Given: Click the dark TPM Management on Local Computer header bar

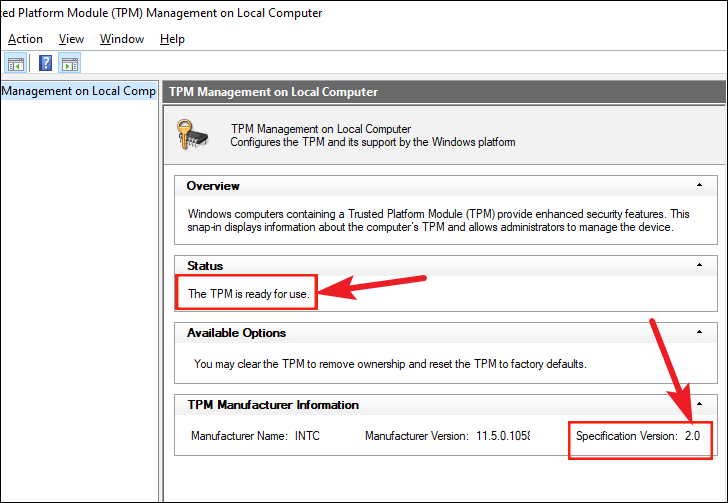Looking at the screenshot, I should 444,92.
